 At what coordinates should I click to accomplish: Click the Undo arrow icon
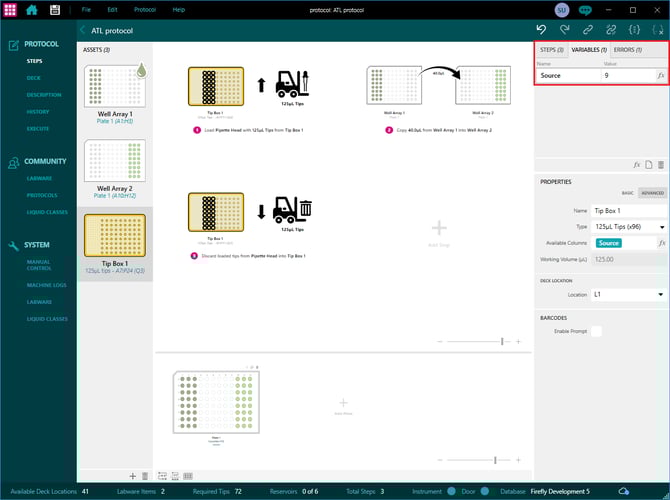click(x=541, y=30)
